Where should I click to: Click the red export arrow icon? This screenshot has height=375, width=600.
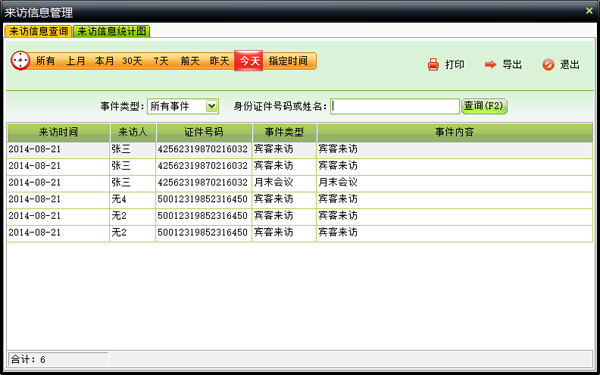(490, 64)
